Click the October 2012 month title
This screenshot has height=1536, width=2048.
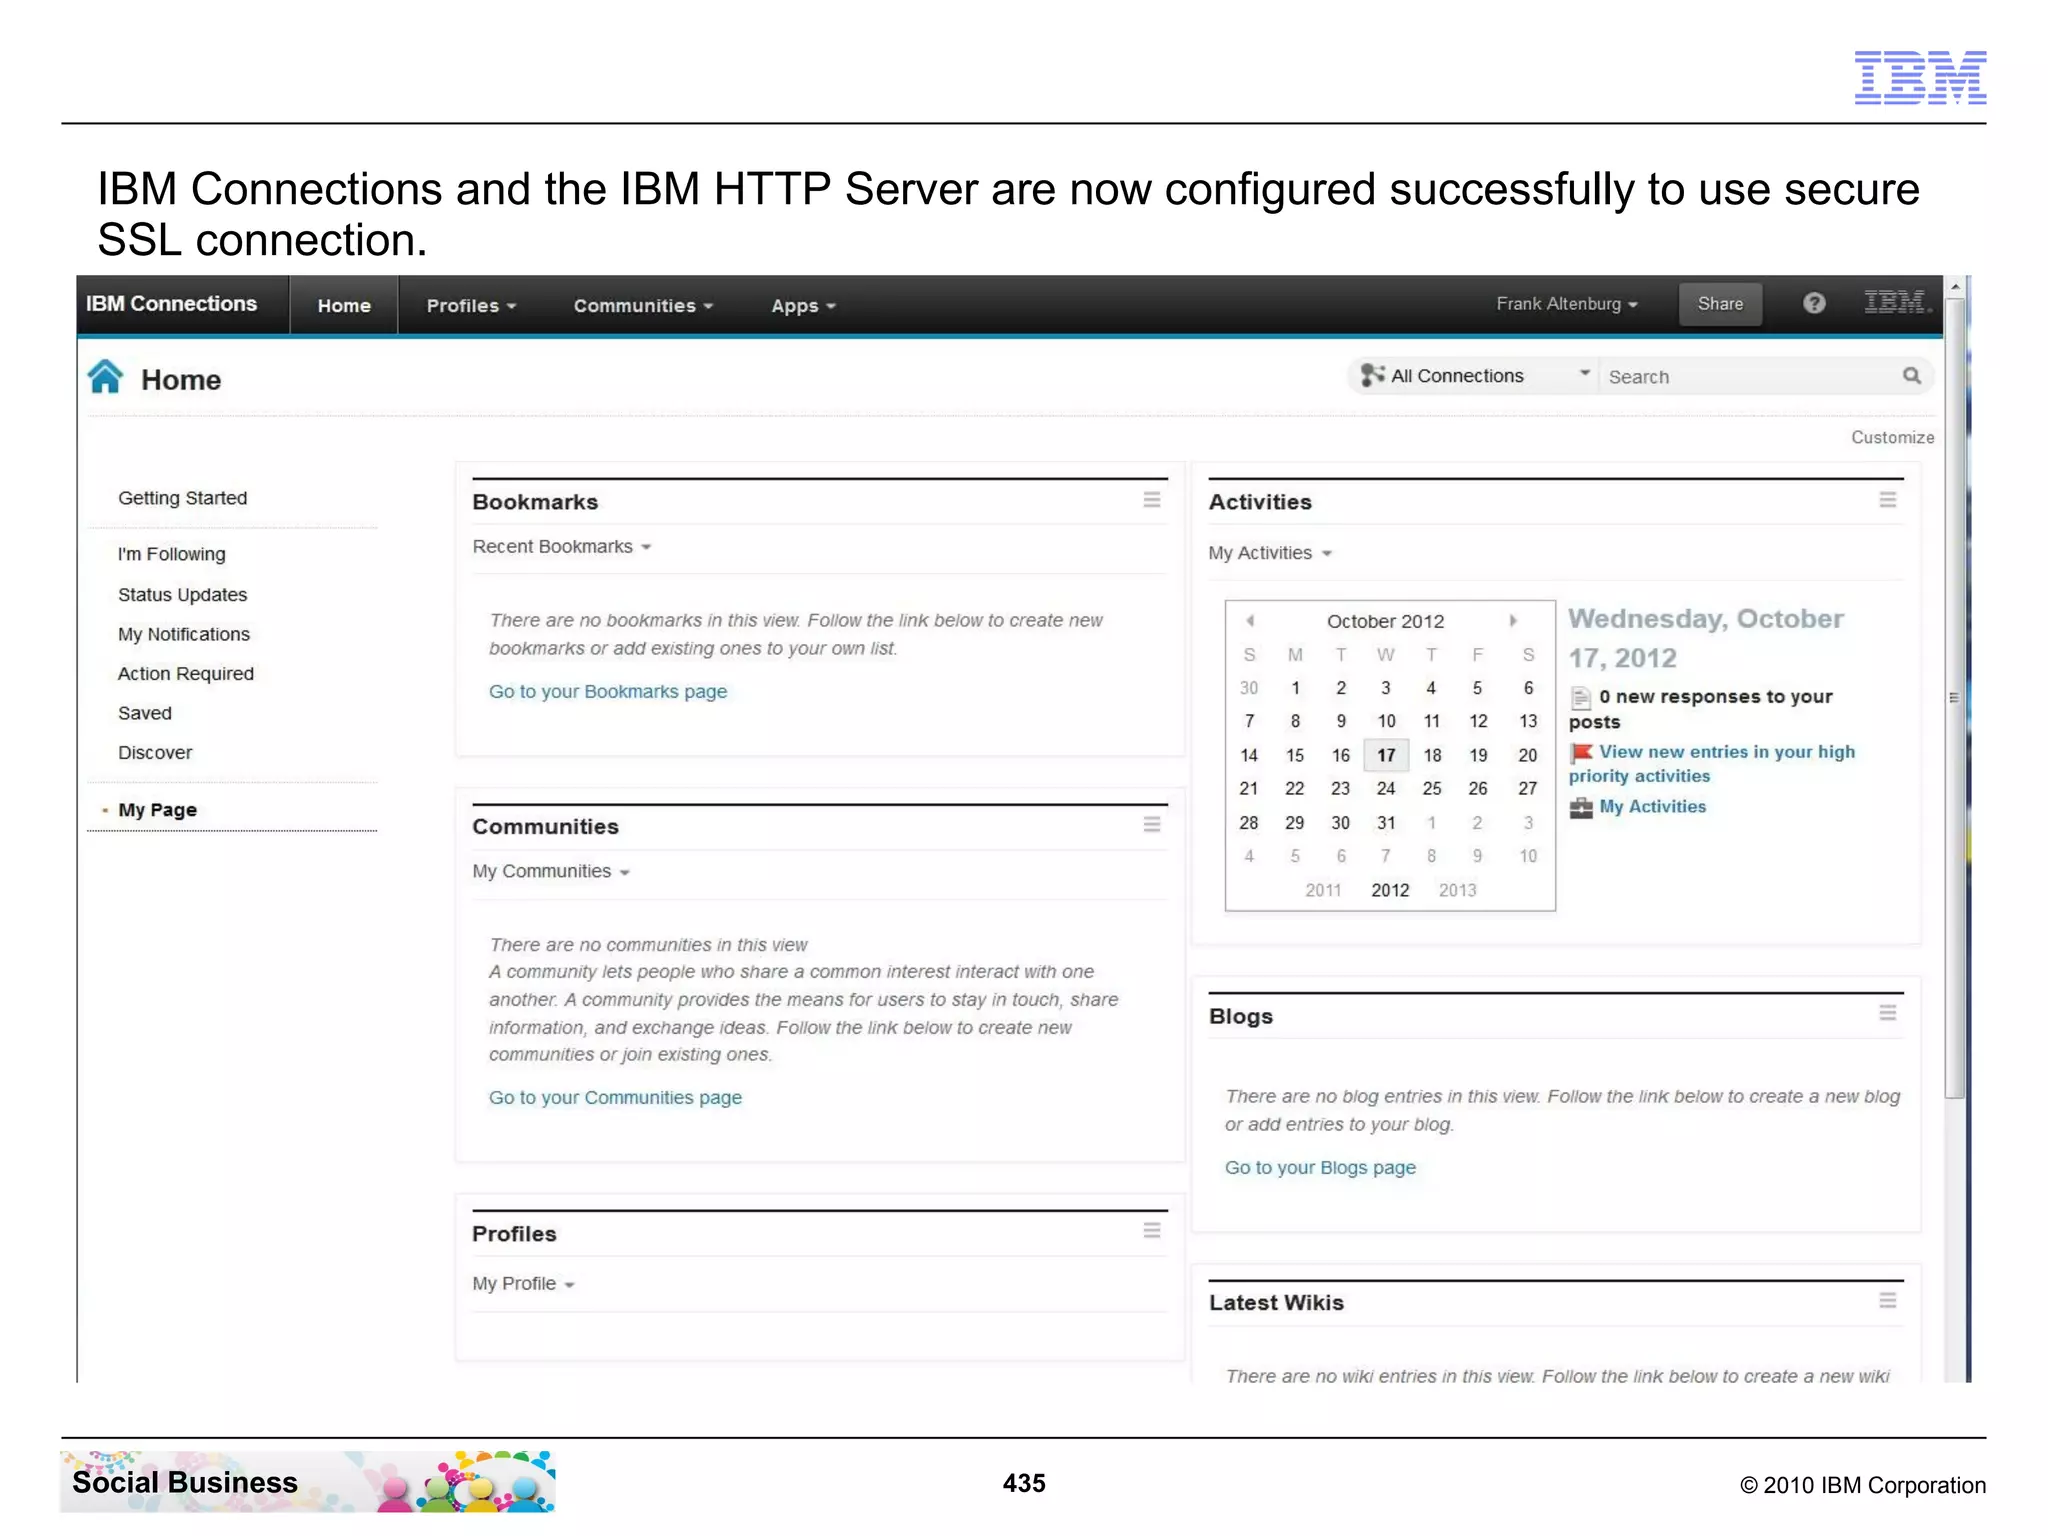tap(1385, 622)
